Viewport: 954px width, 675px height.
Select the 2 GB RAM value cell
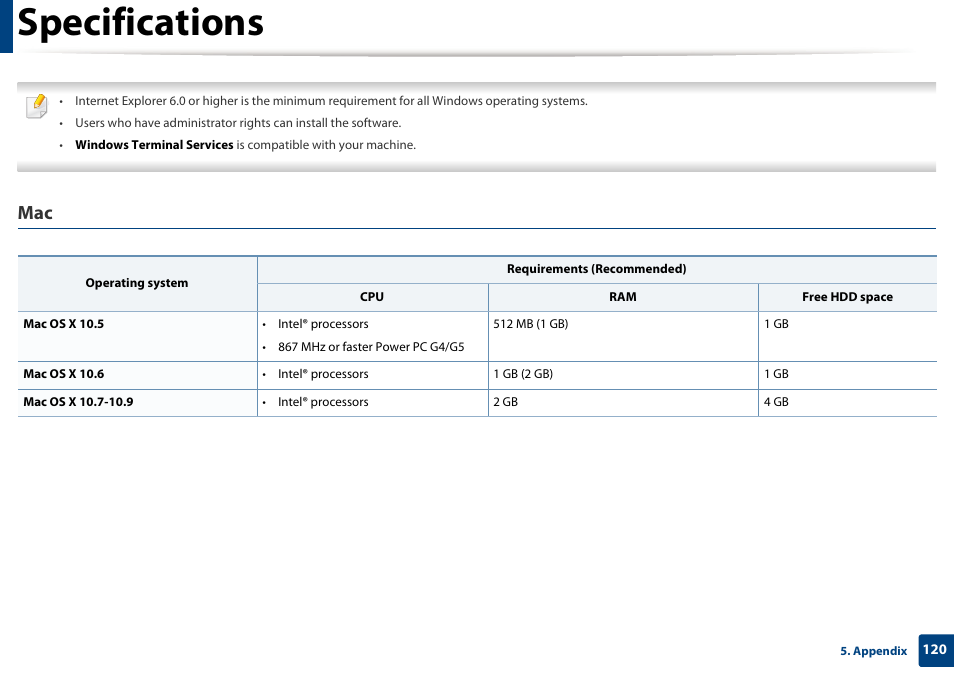pos(505,401)
